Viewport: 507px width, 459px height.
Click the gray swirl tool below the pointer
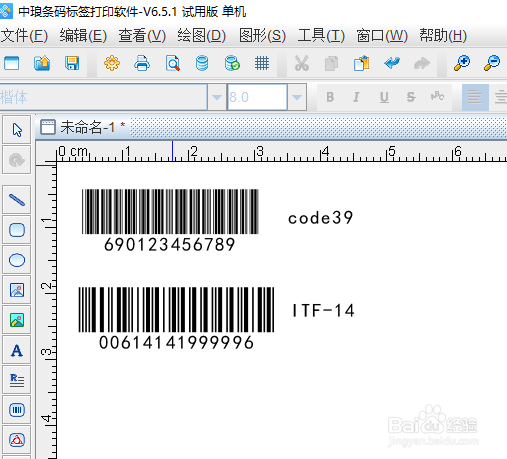tap(17, 160)
